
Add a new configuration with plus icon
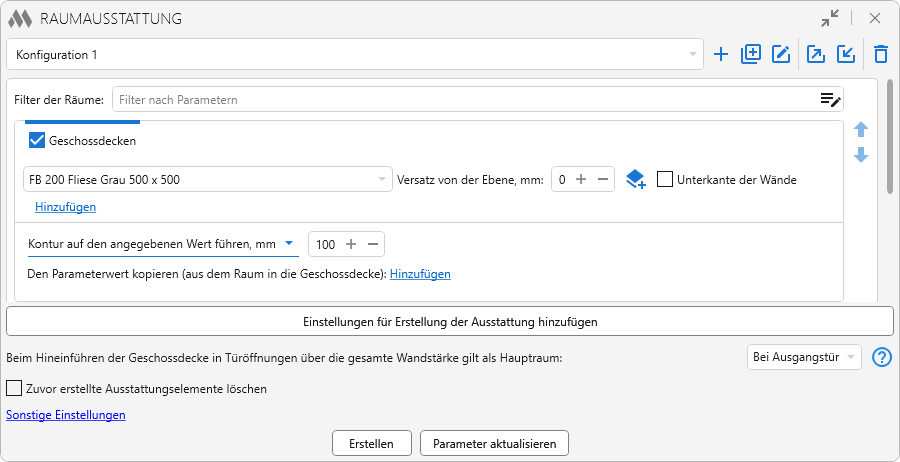point(721,55)
